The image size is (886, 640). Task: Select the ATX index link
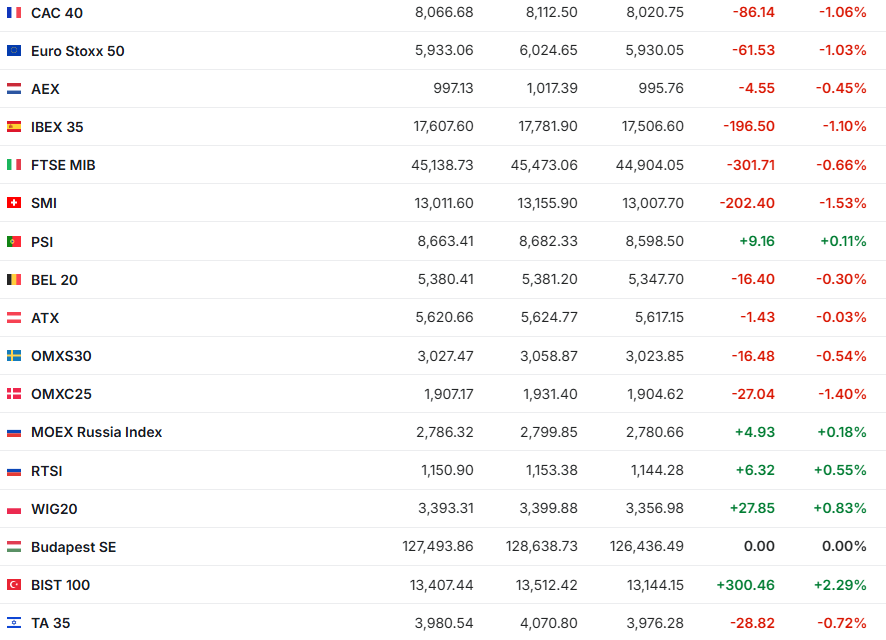point(45,318)
